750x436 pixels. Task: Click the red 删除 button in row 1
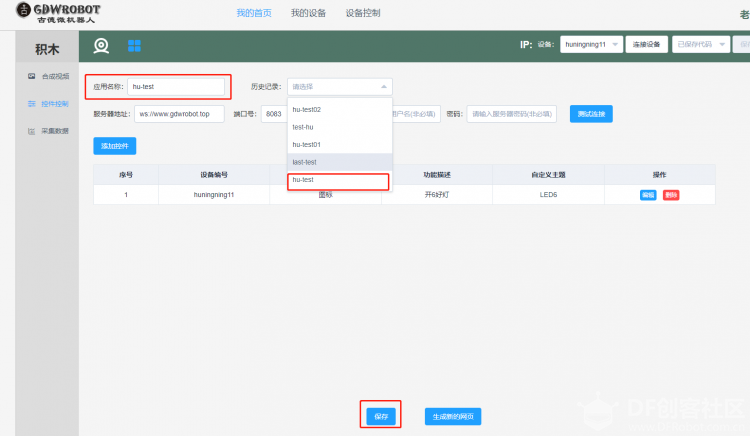[x=671, y=195]
